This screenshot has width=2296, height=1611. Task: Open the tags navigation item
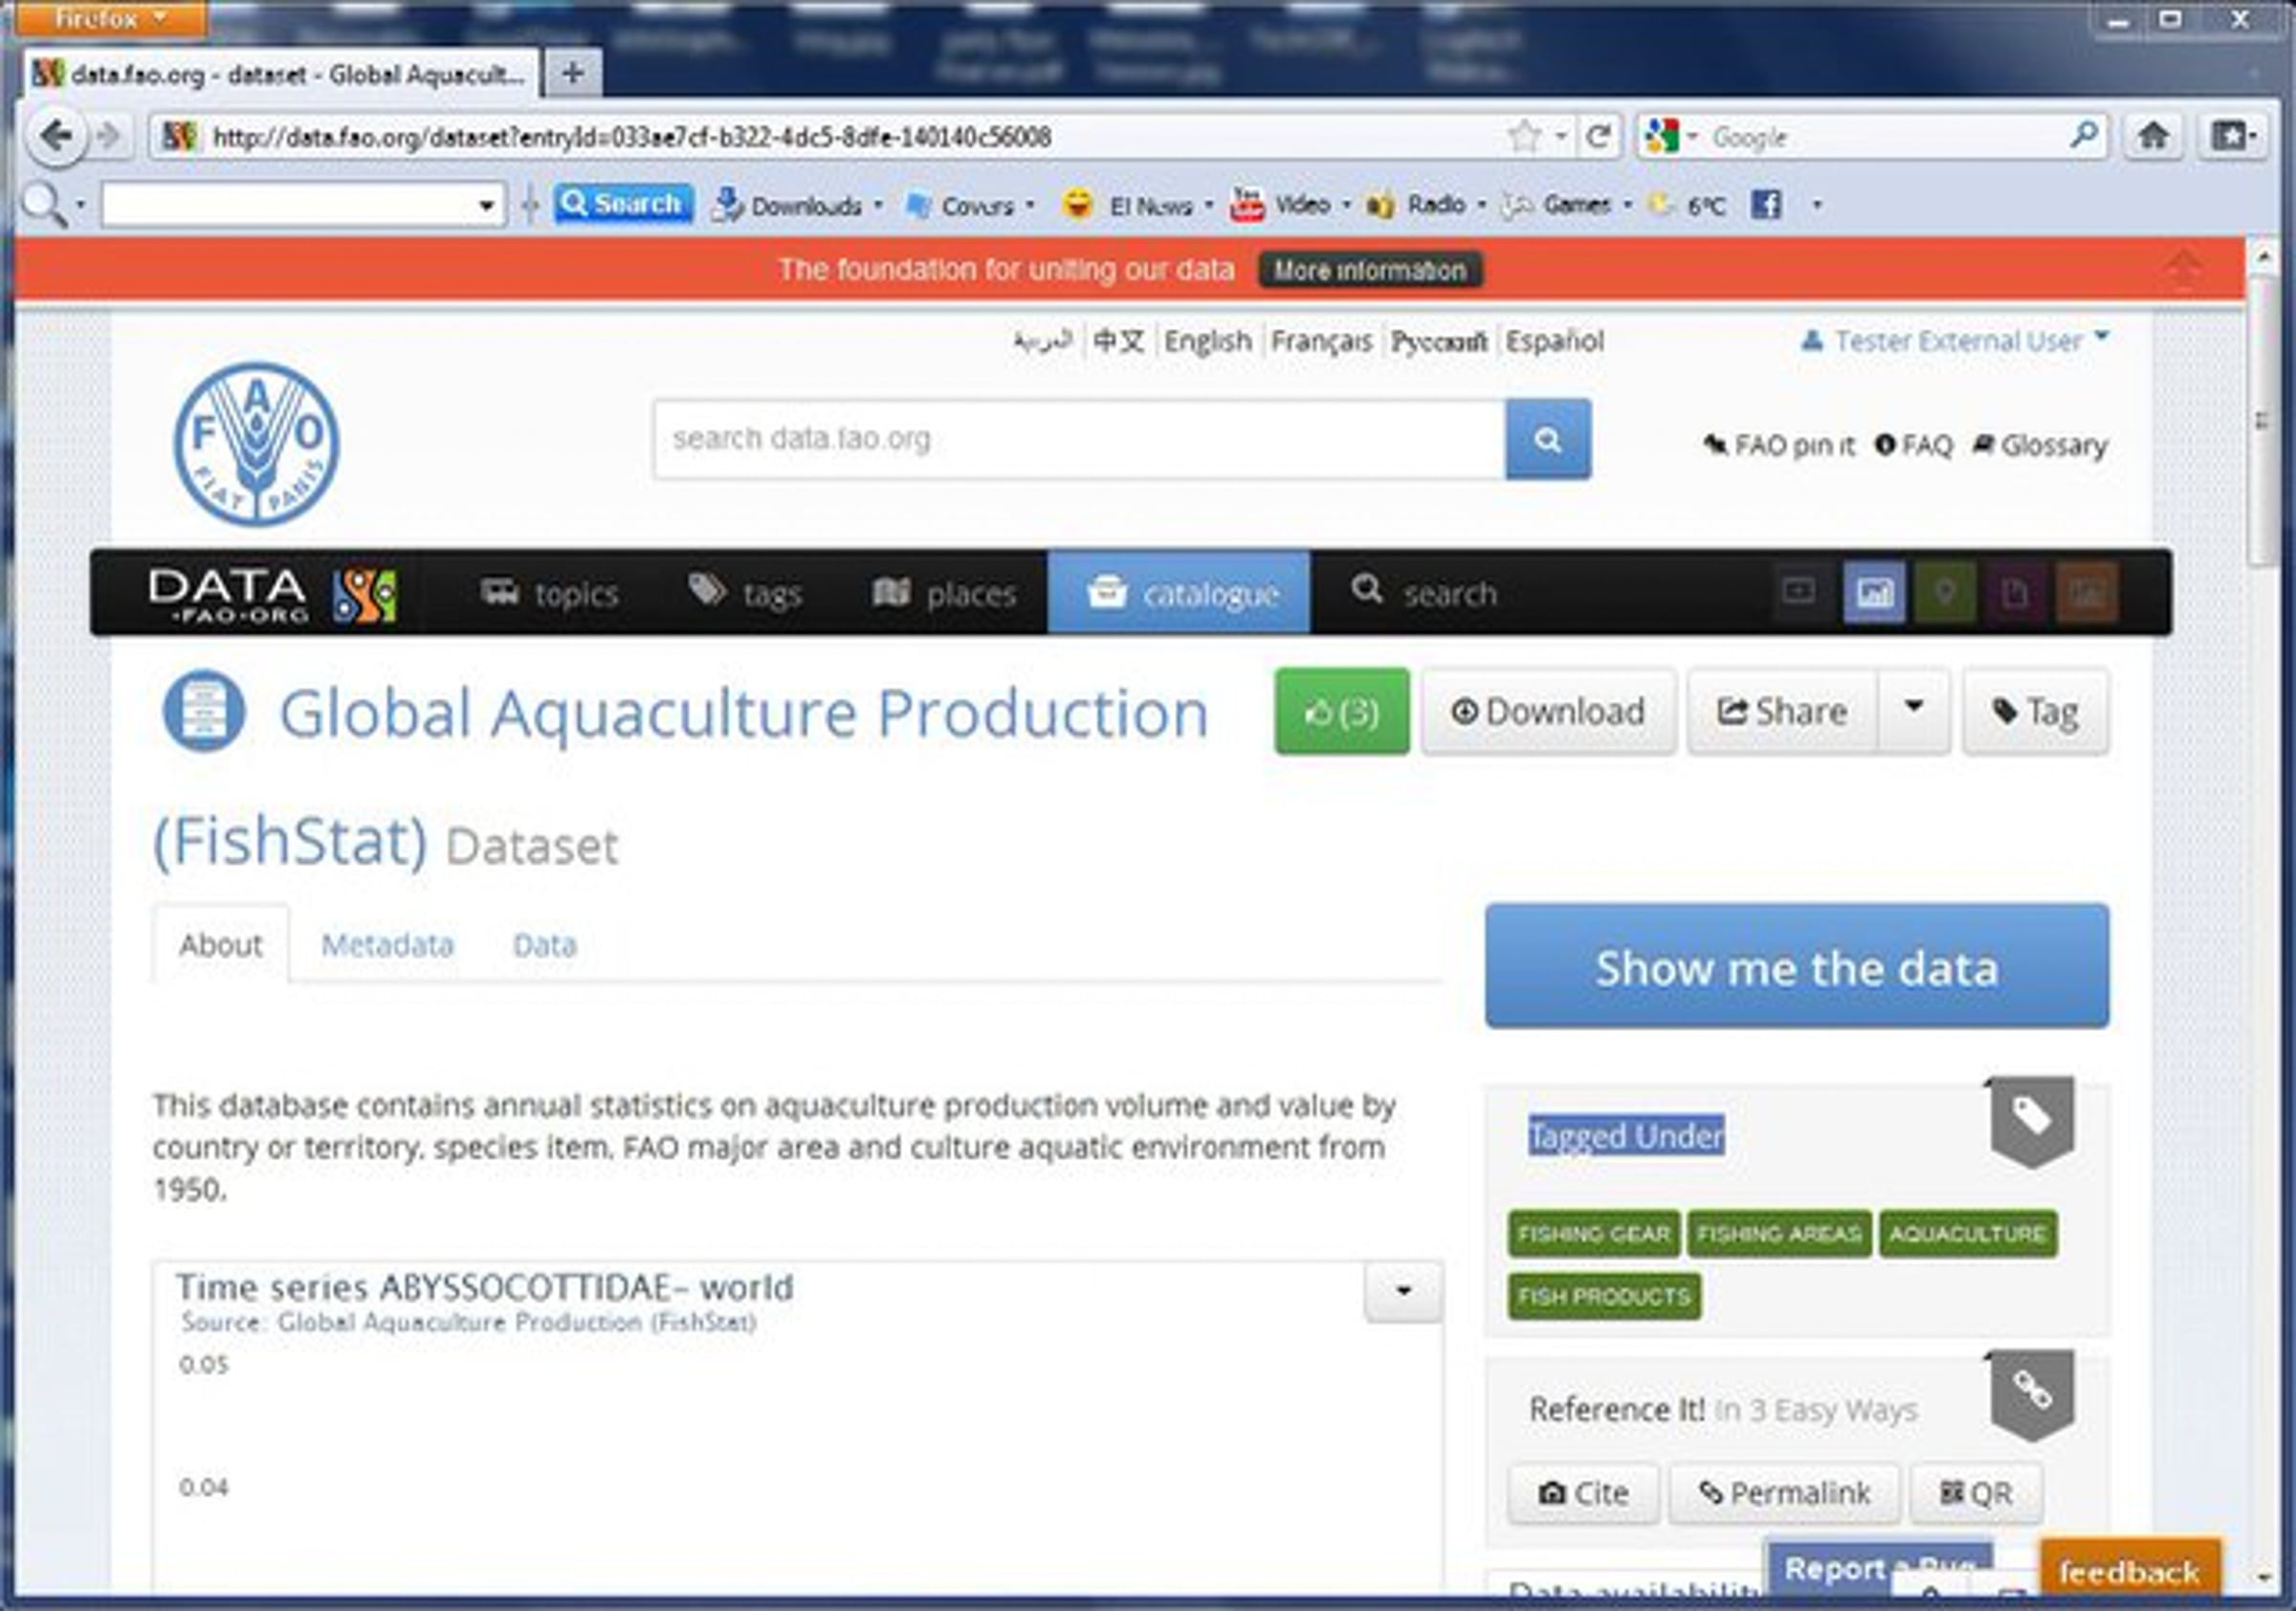click(745, 593)
